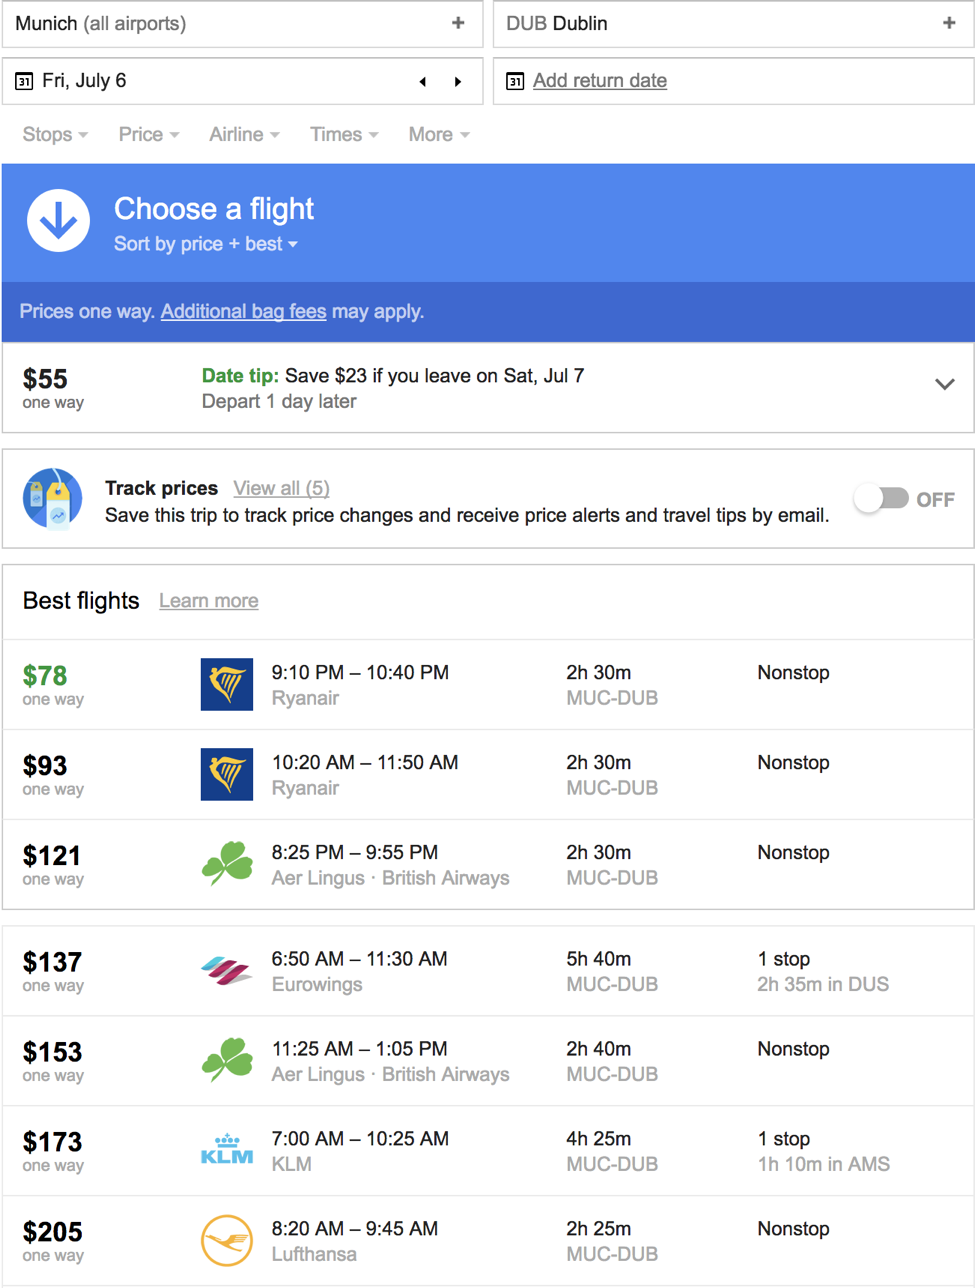Click the blue down-arrow circle icon
Screen dimensions: 975x1288
(58, 220)
